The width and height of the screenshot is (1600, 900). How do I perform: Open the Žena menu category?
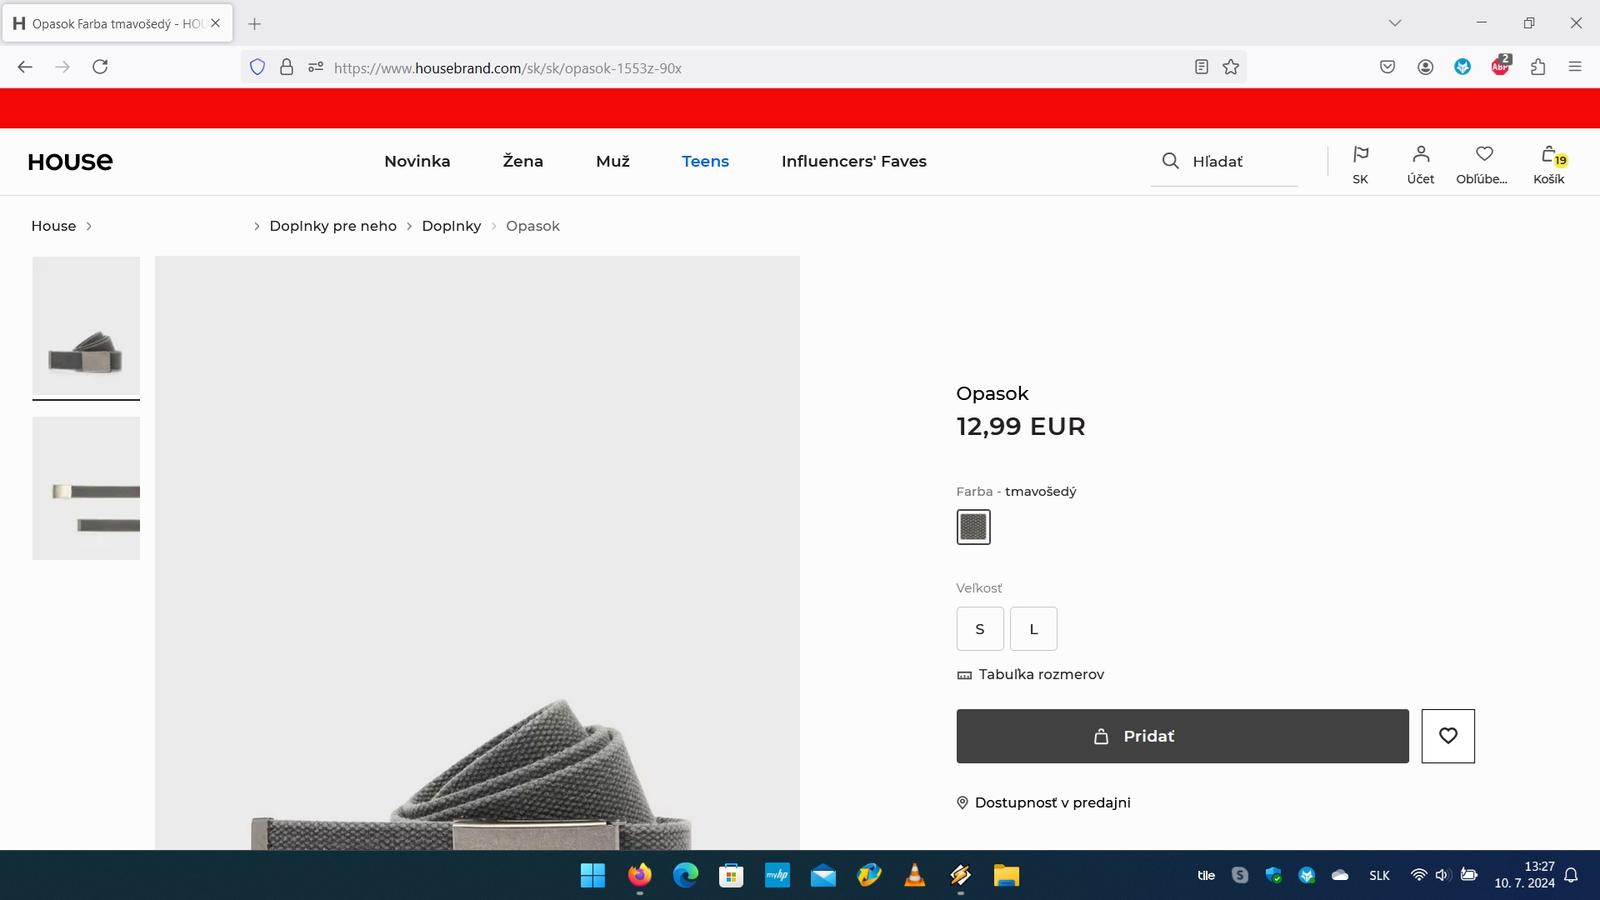522,161
